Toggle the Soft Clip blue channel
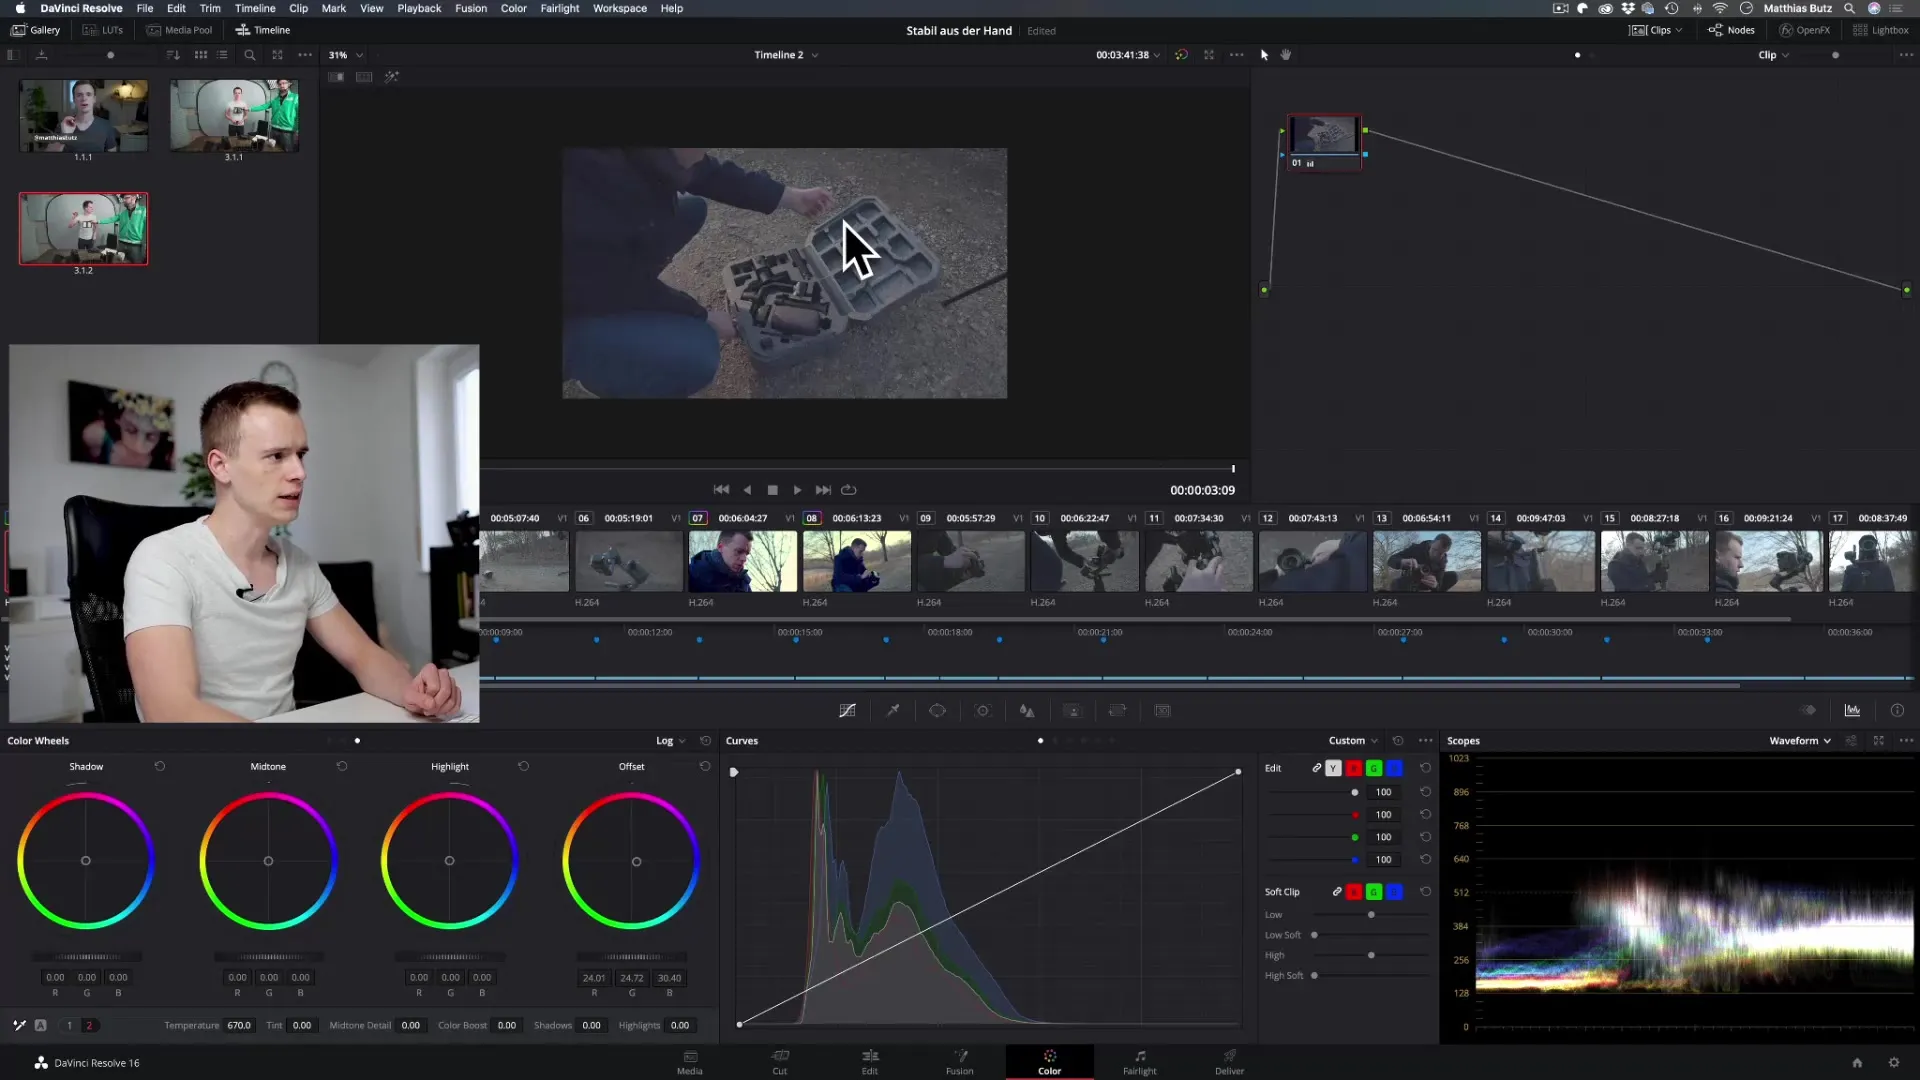The width and height of the screenshot is (1920, 1080). coord(1395,892)
